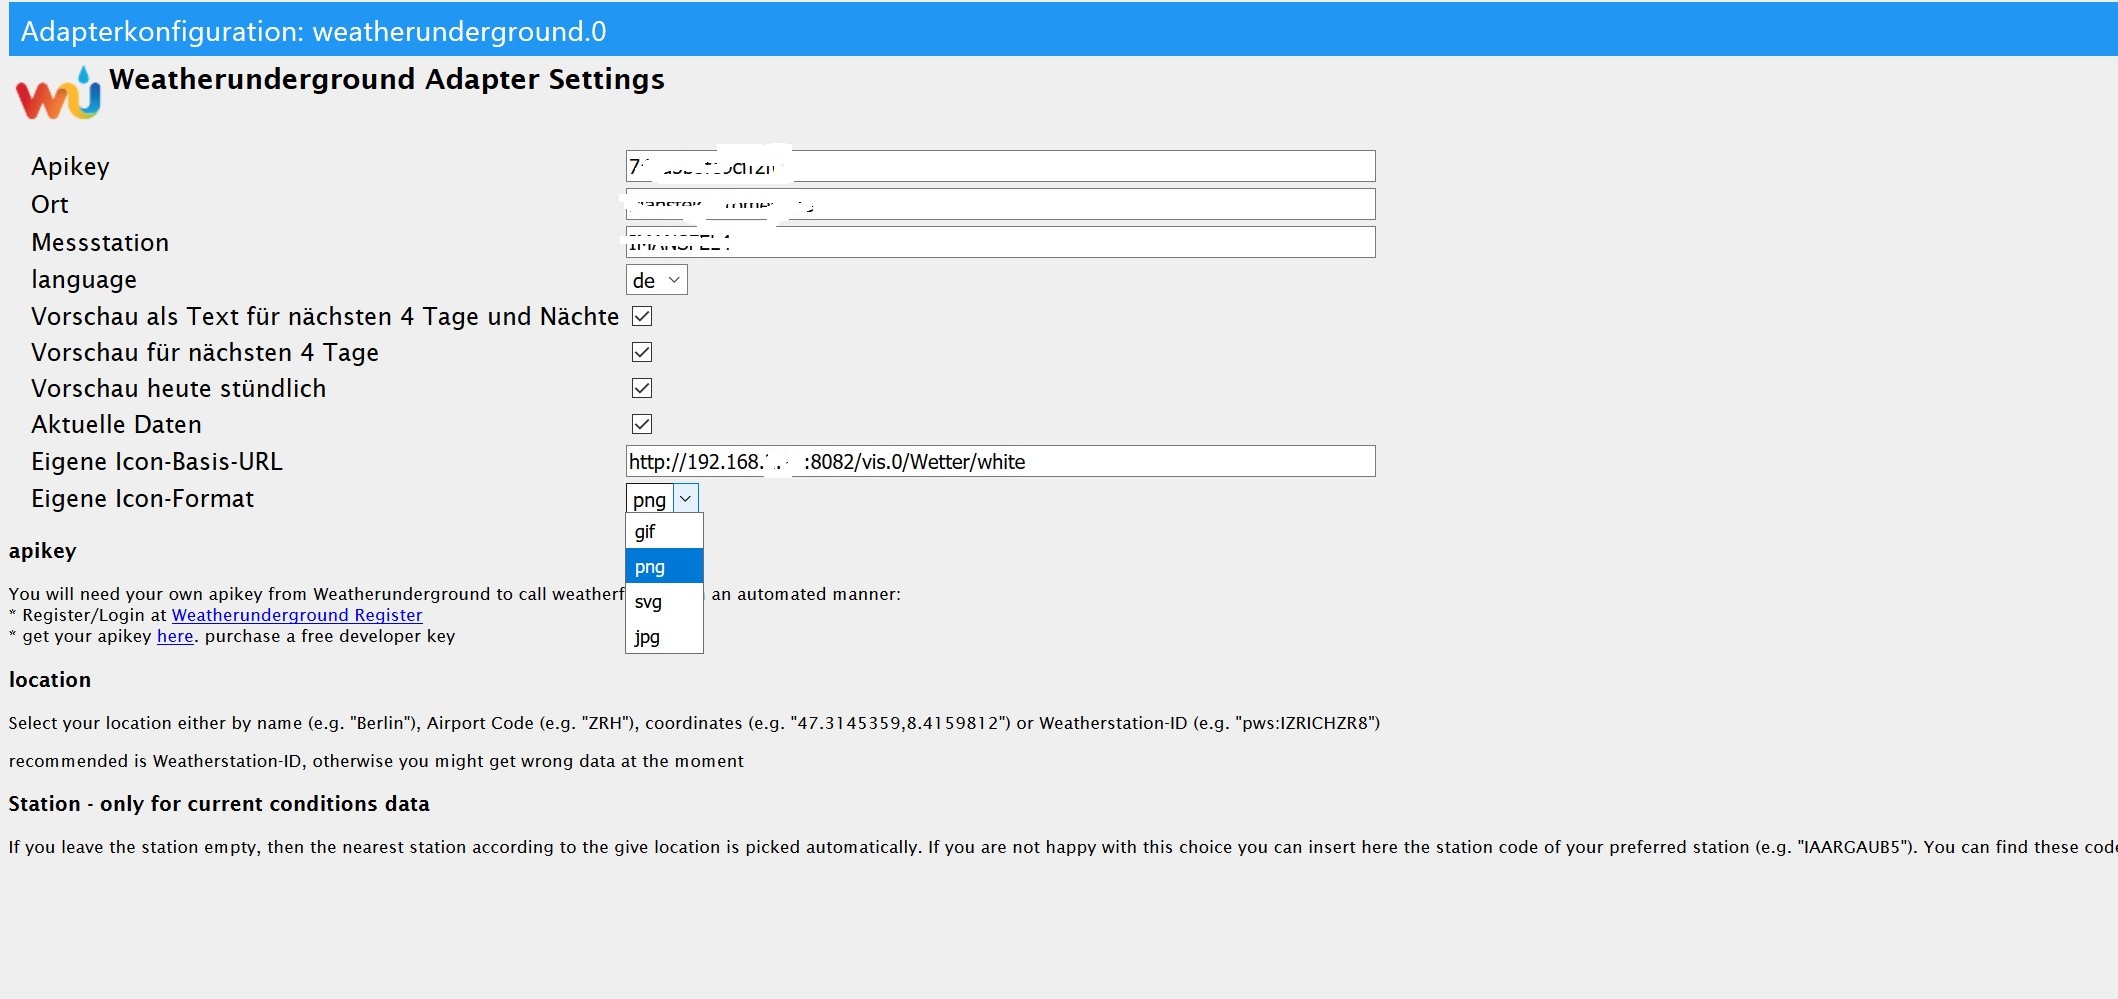Select the Messstation input field
This screenshot has width=2118, height=999.
[x=1000, y=242]
